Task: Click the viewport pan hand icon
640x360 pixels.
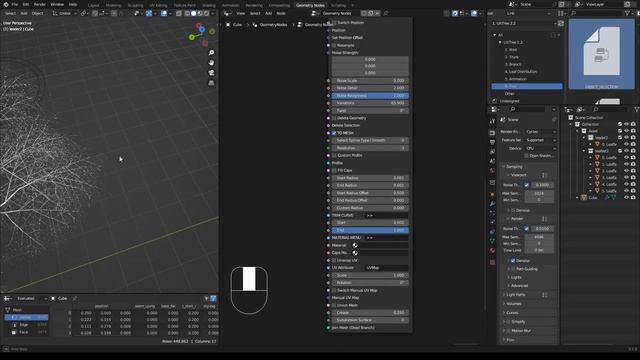Action: click(211, 62)
